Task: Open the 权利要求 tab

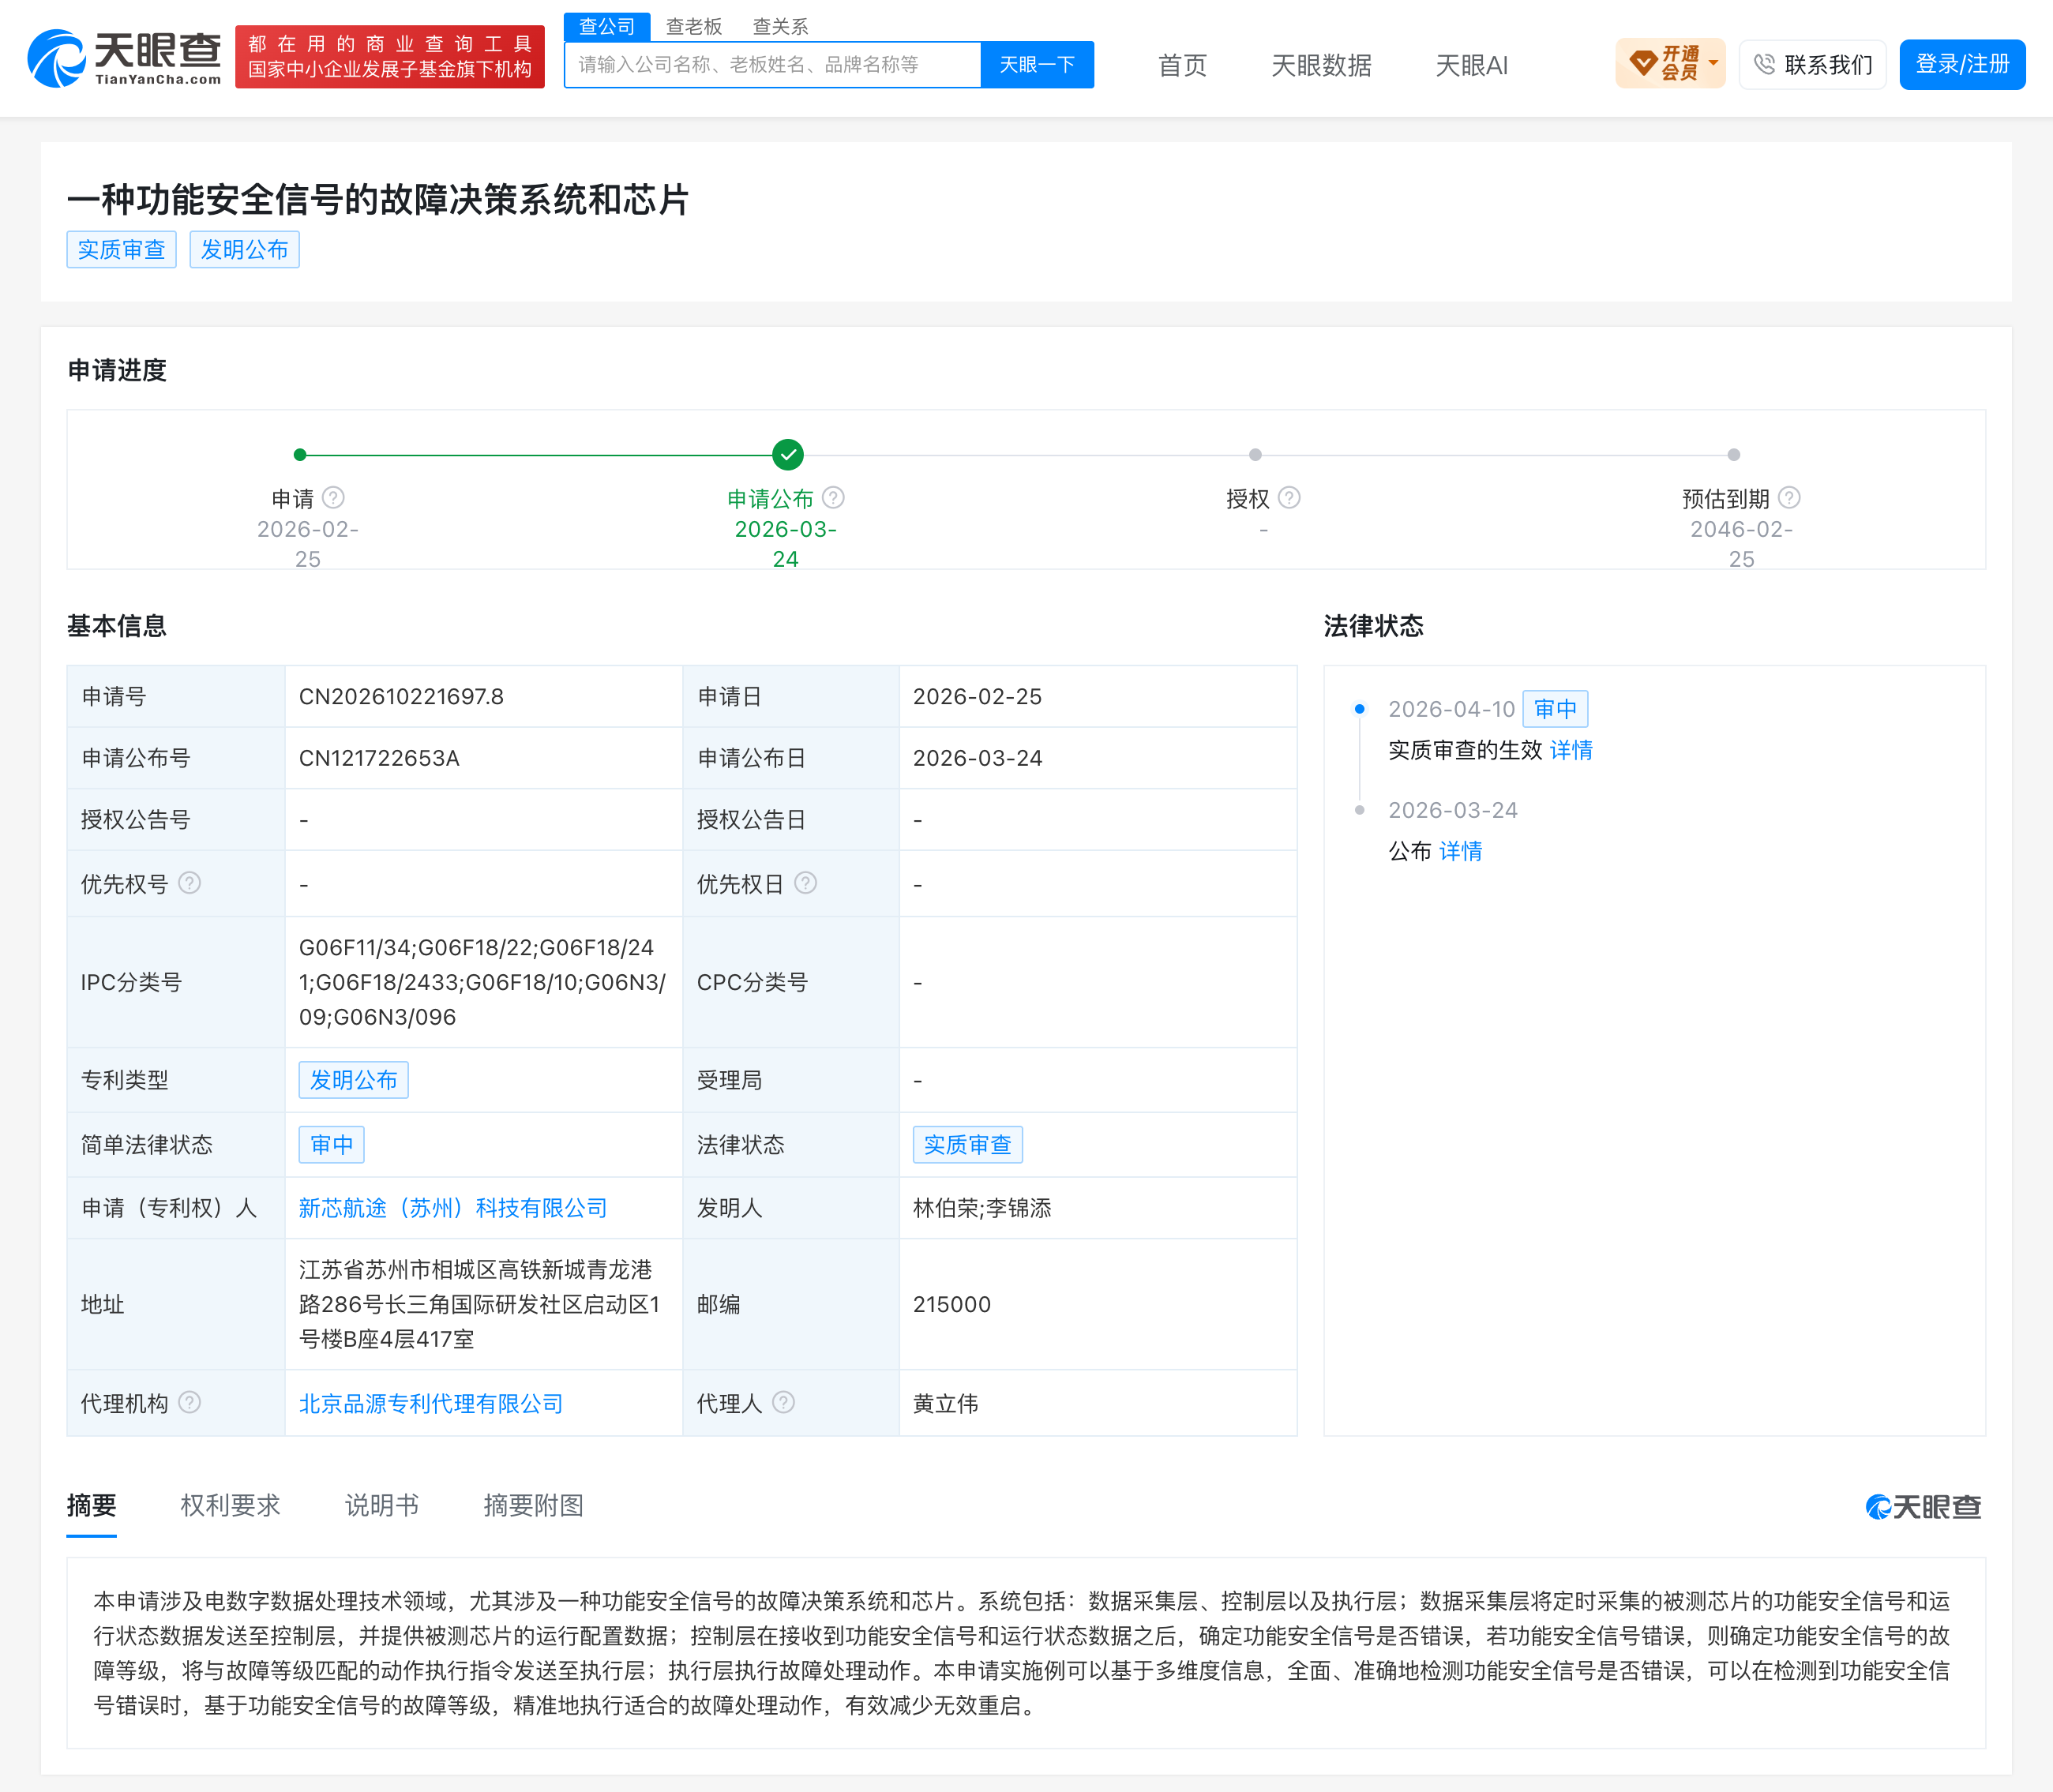Action: click(230, 1505)
